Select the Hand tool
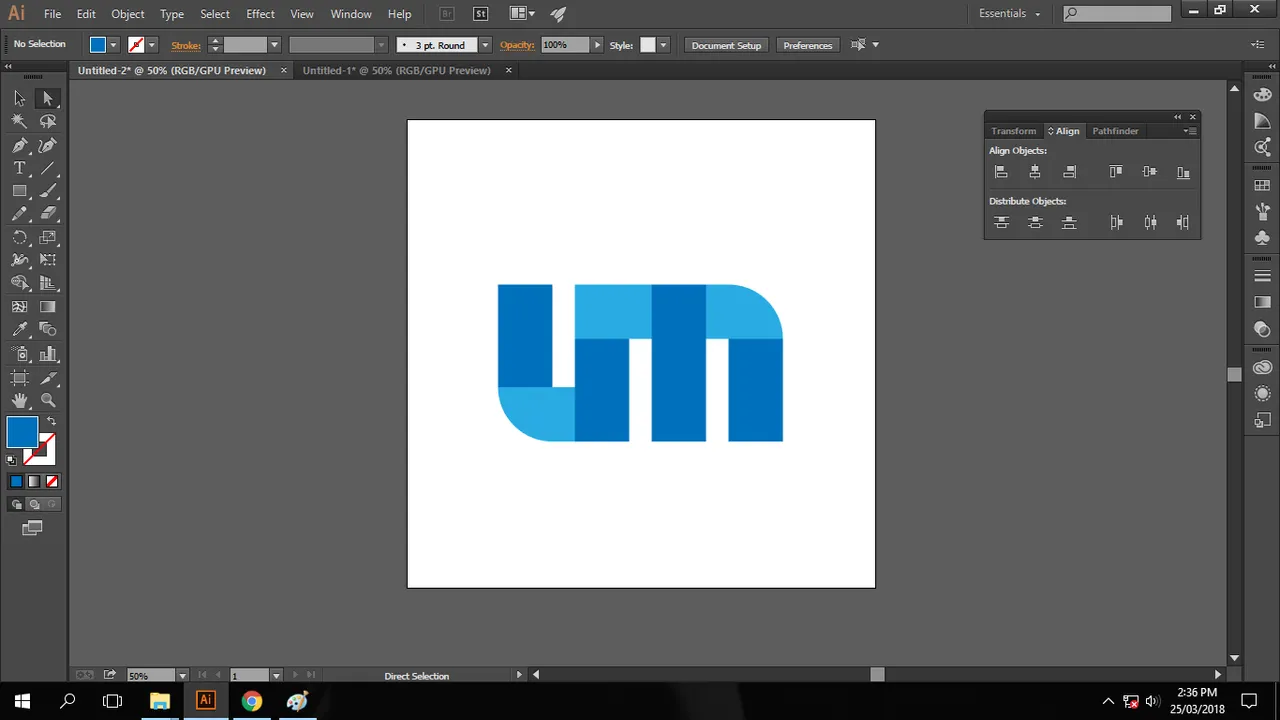 [19, 400]
